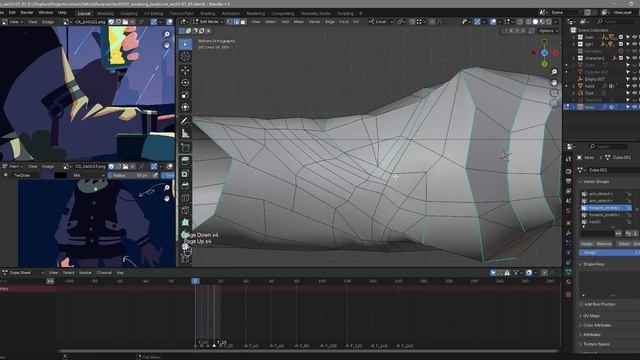This screenshot has width=640, height=360.
Task: Select the Bevel tool
Action: (185, 186)
